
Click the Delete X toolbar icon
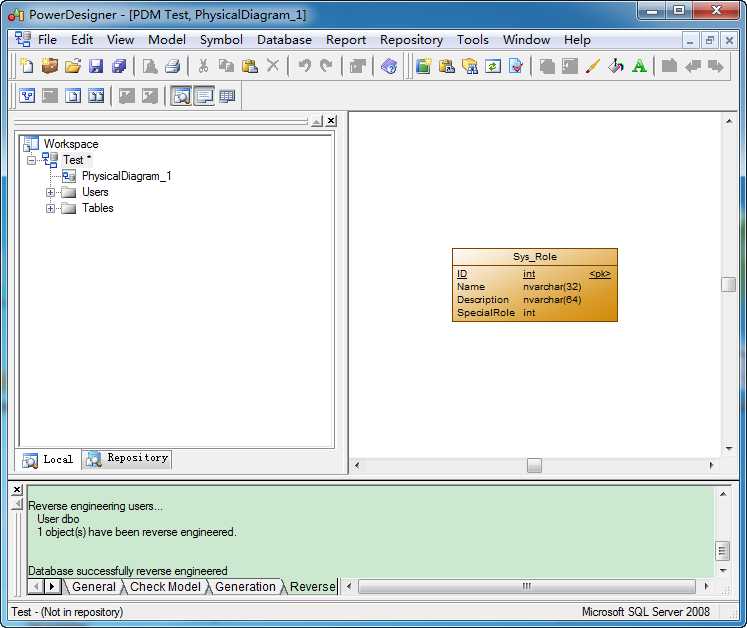pyautogui.click(x=273, y=66)
